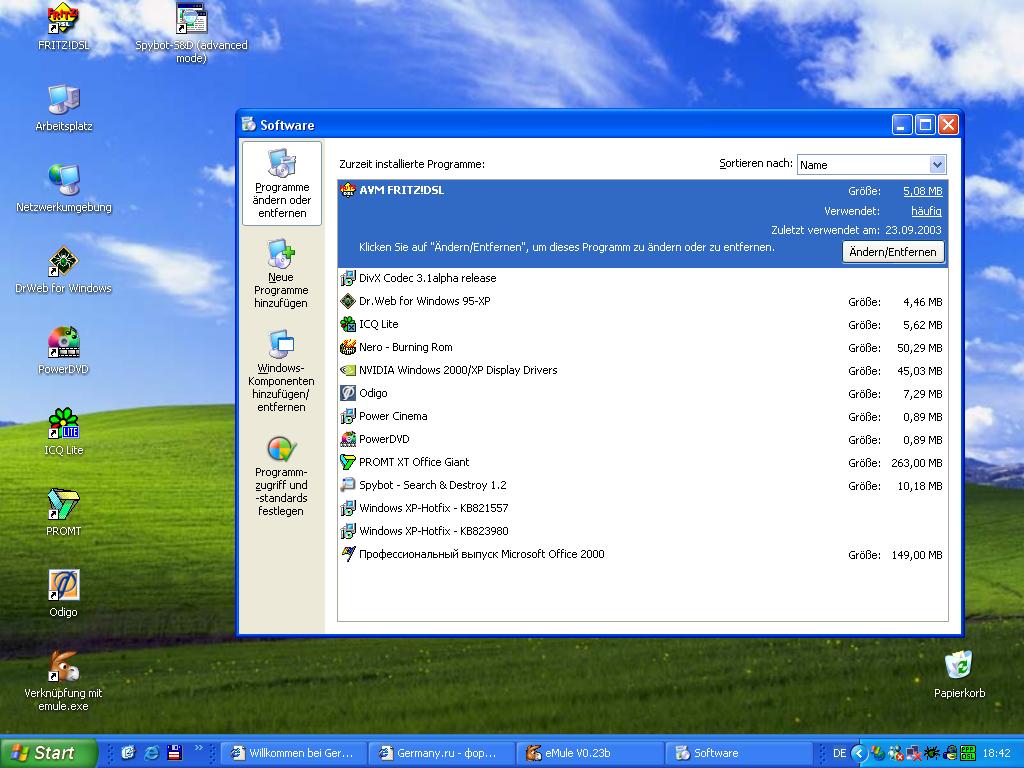Minimize the Software window

click(x=902, y=125)
